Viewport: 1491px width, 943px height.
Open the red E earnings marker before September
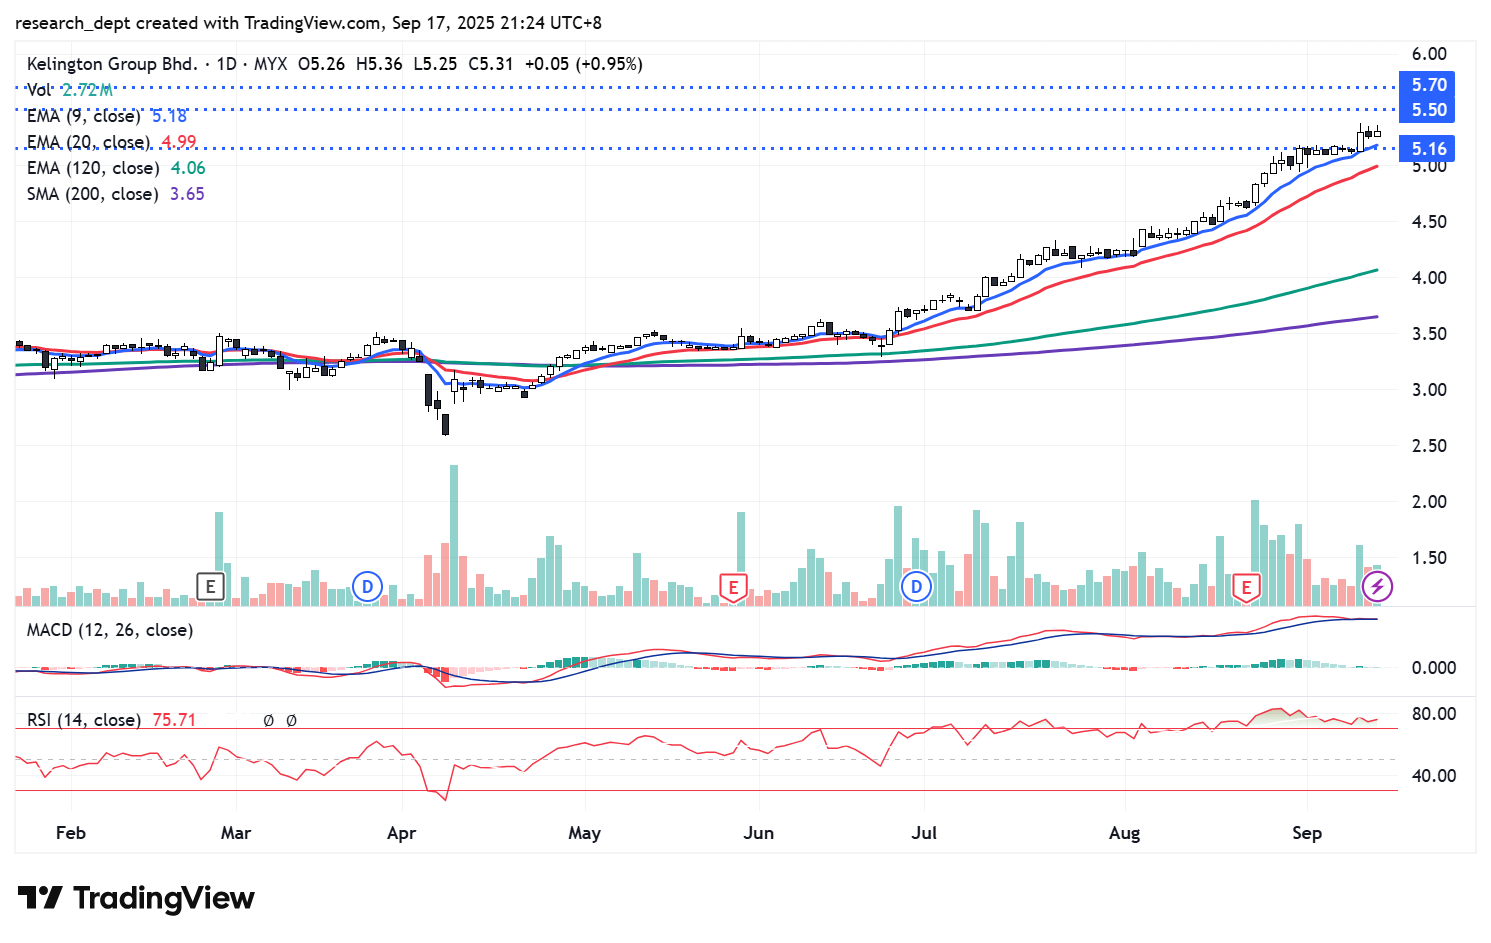tap(1246, 587)
